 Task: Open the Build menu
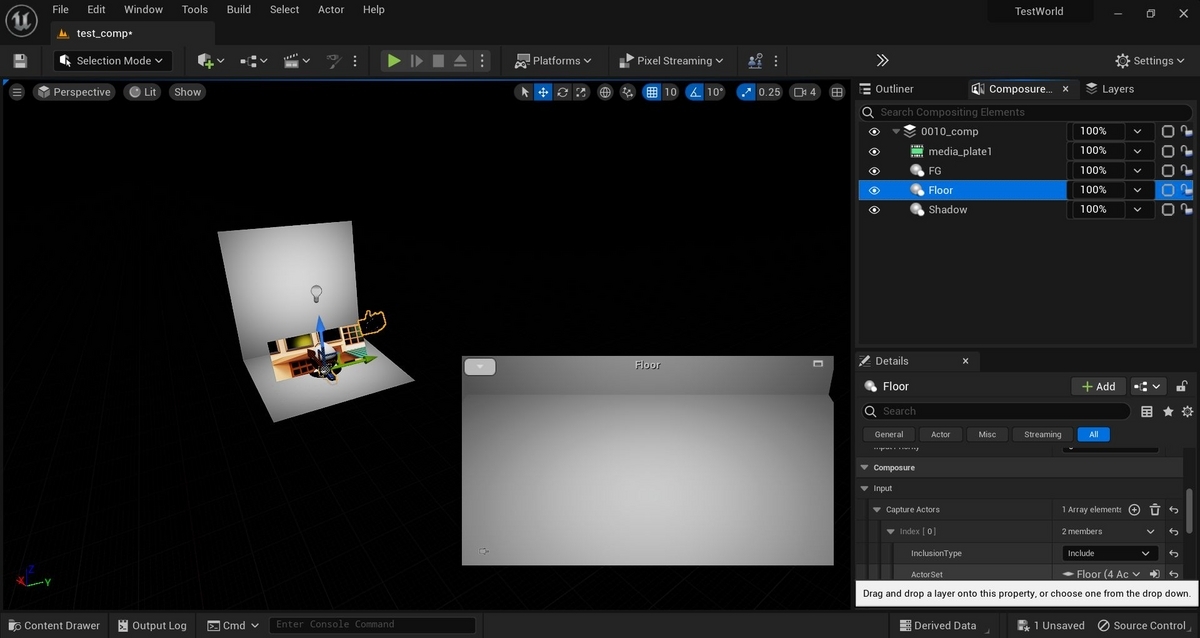tap(239, 10)
